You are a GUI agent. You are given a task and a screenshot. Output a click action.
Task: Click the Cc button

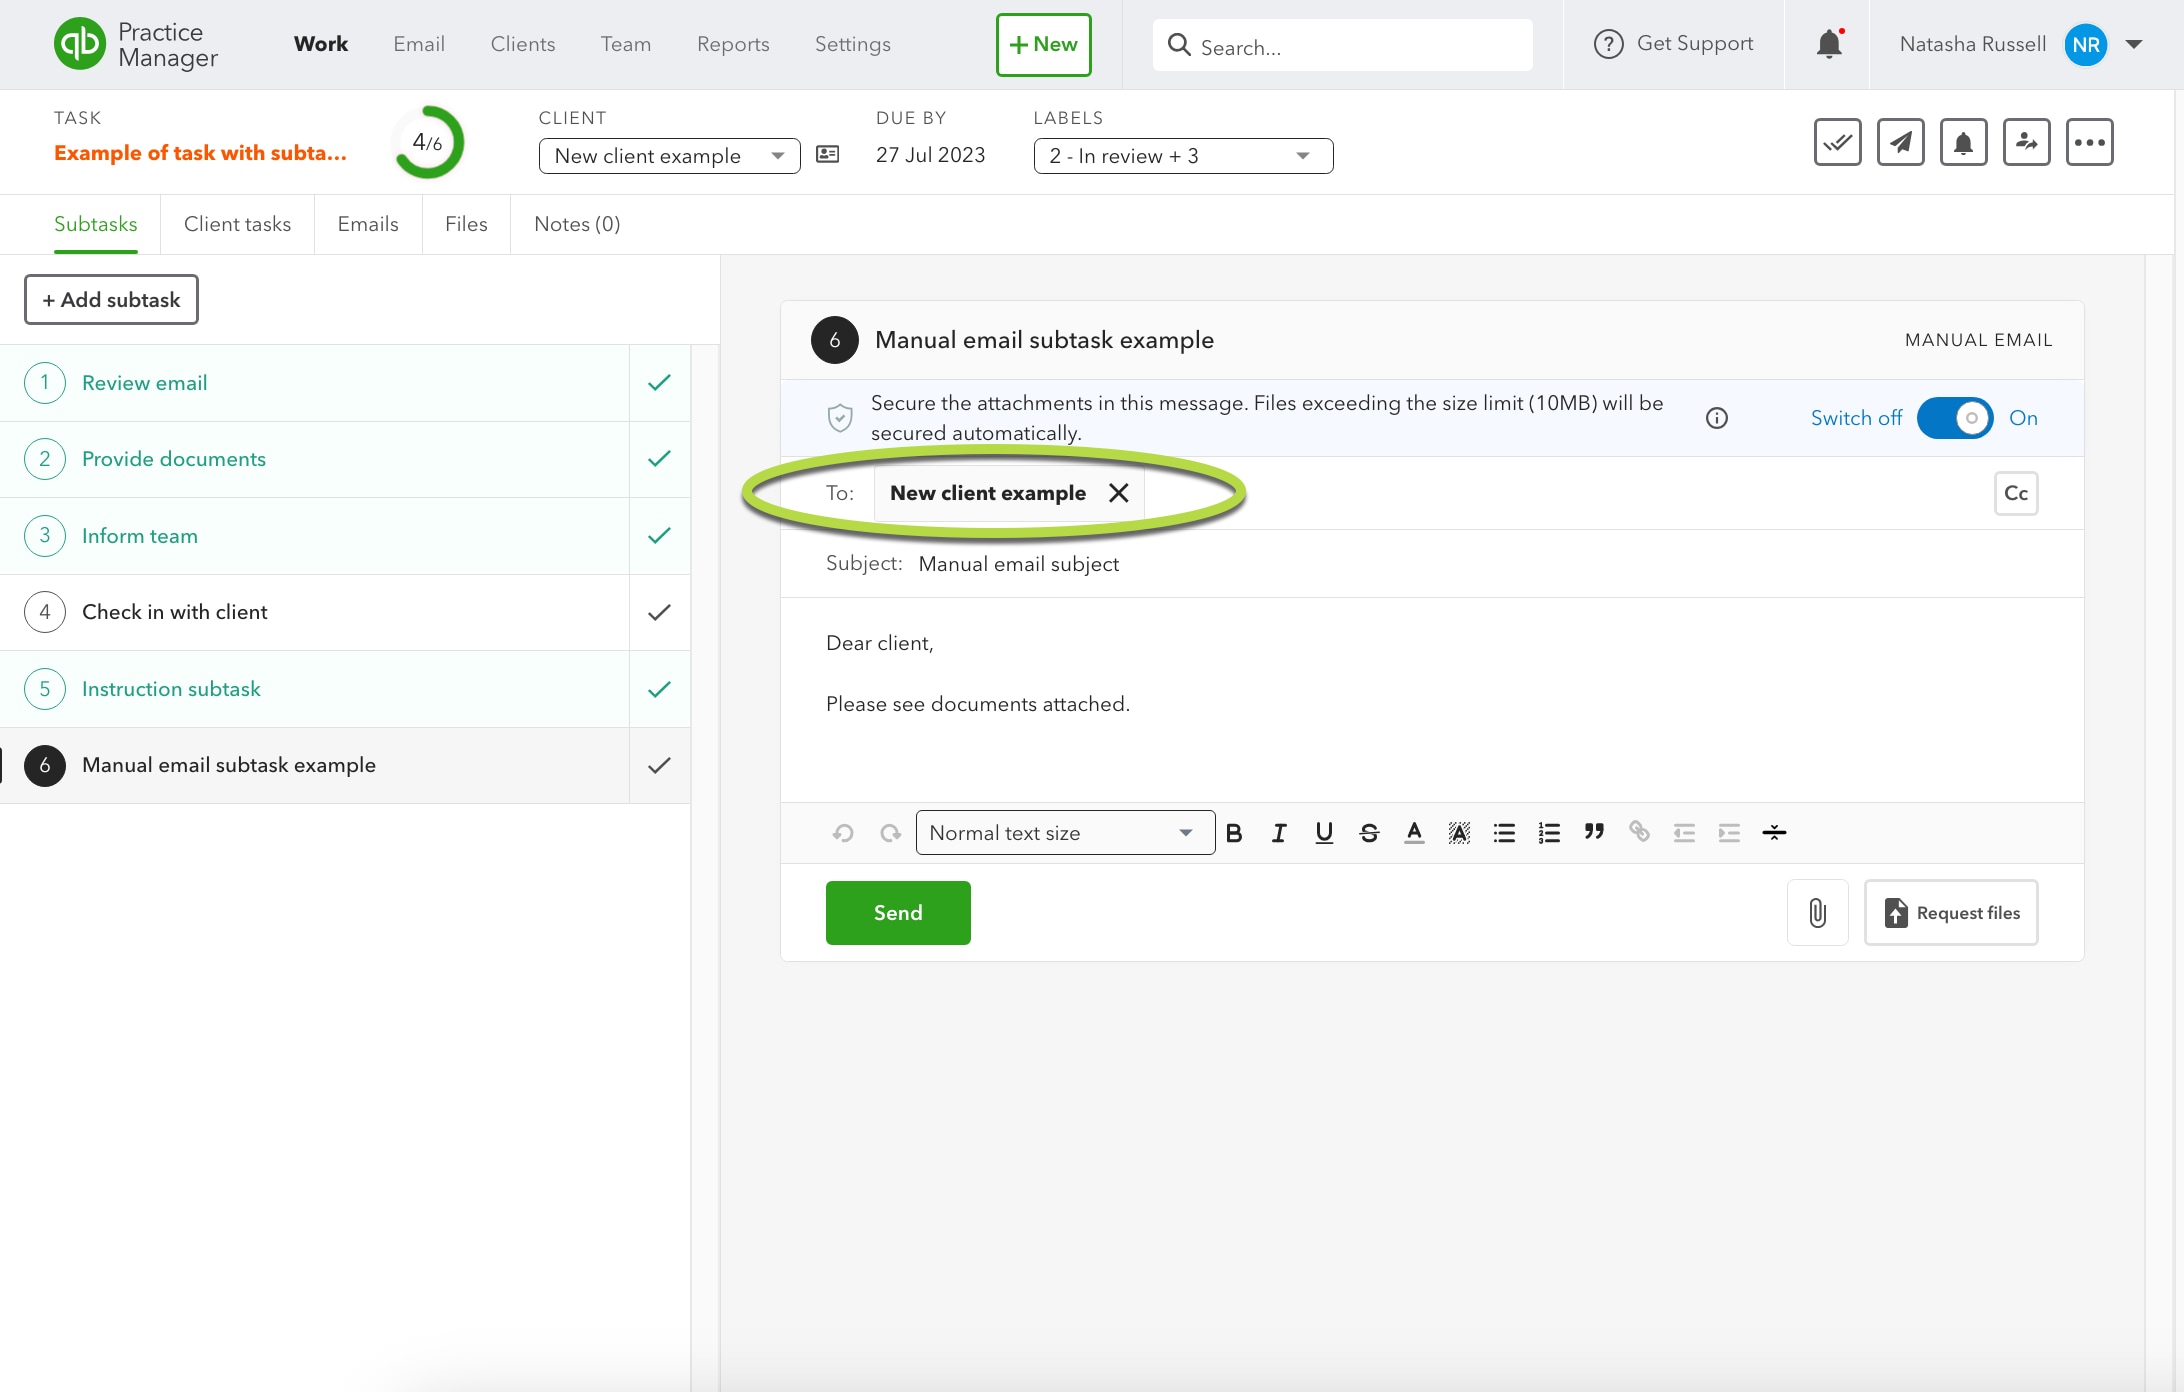click(2016, 493)
